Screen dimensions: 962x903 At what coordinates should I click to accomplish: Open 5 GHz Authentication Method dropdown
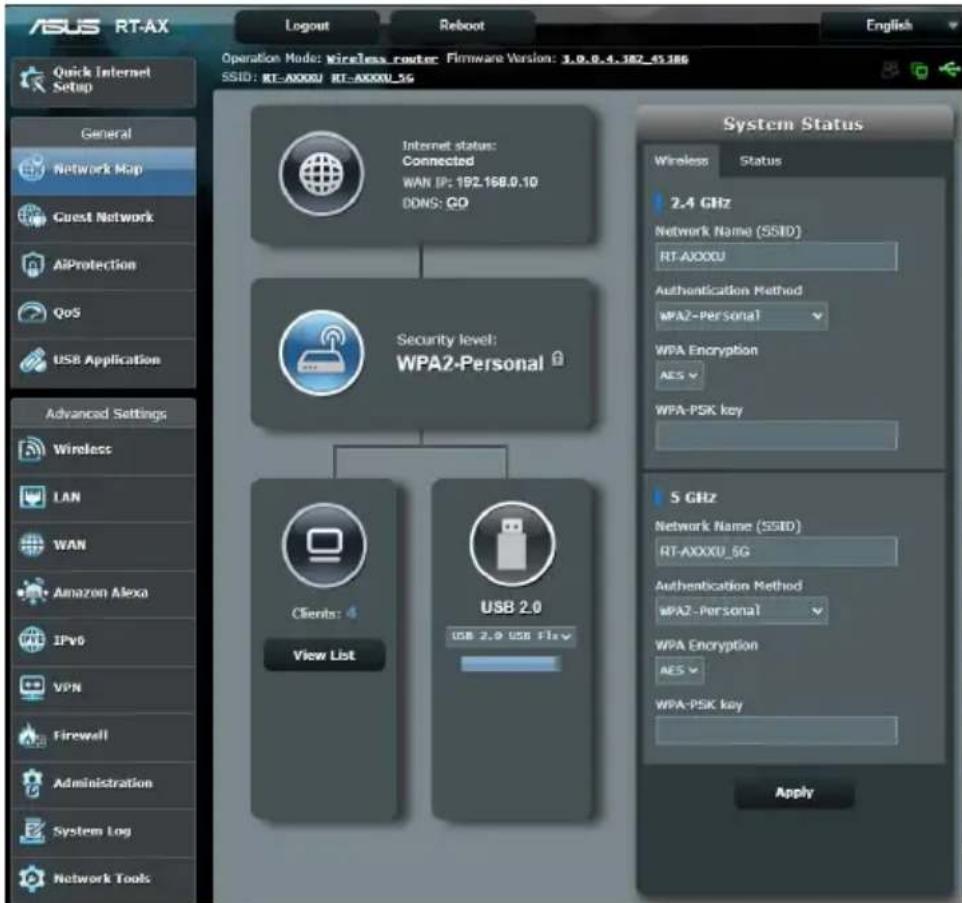pos(741,610)
